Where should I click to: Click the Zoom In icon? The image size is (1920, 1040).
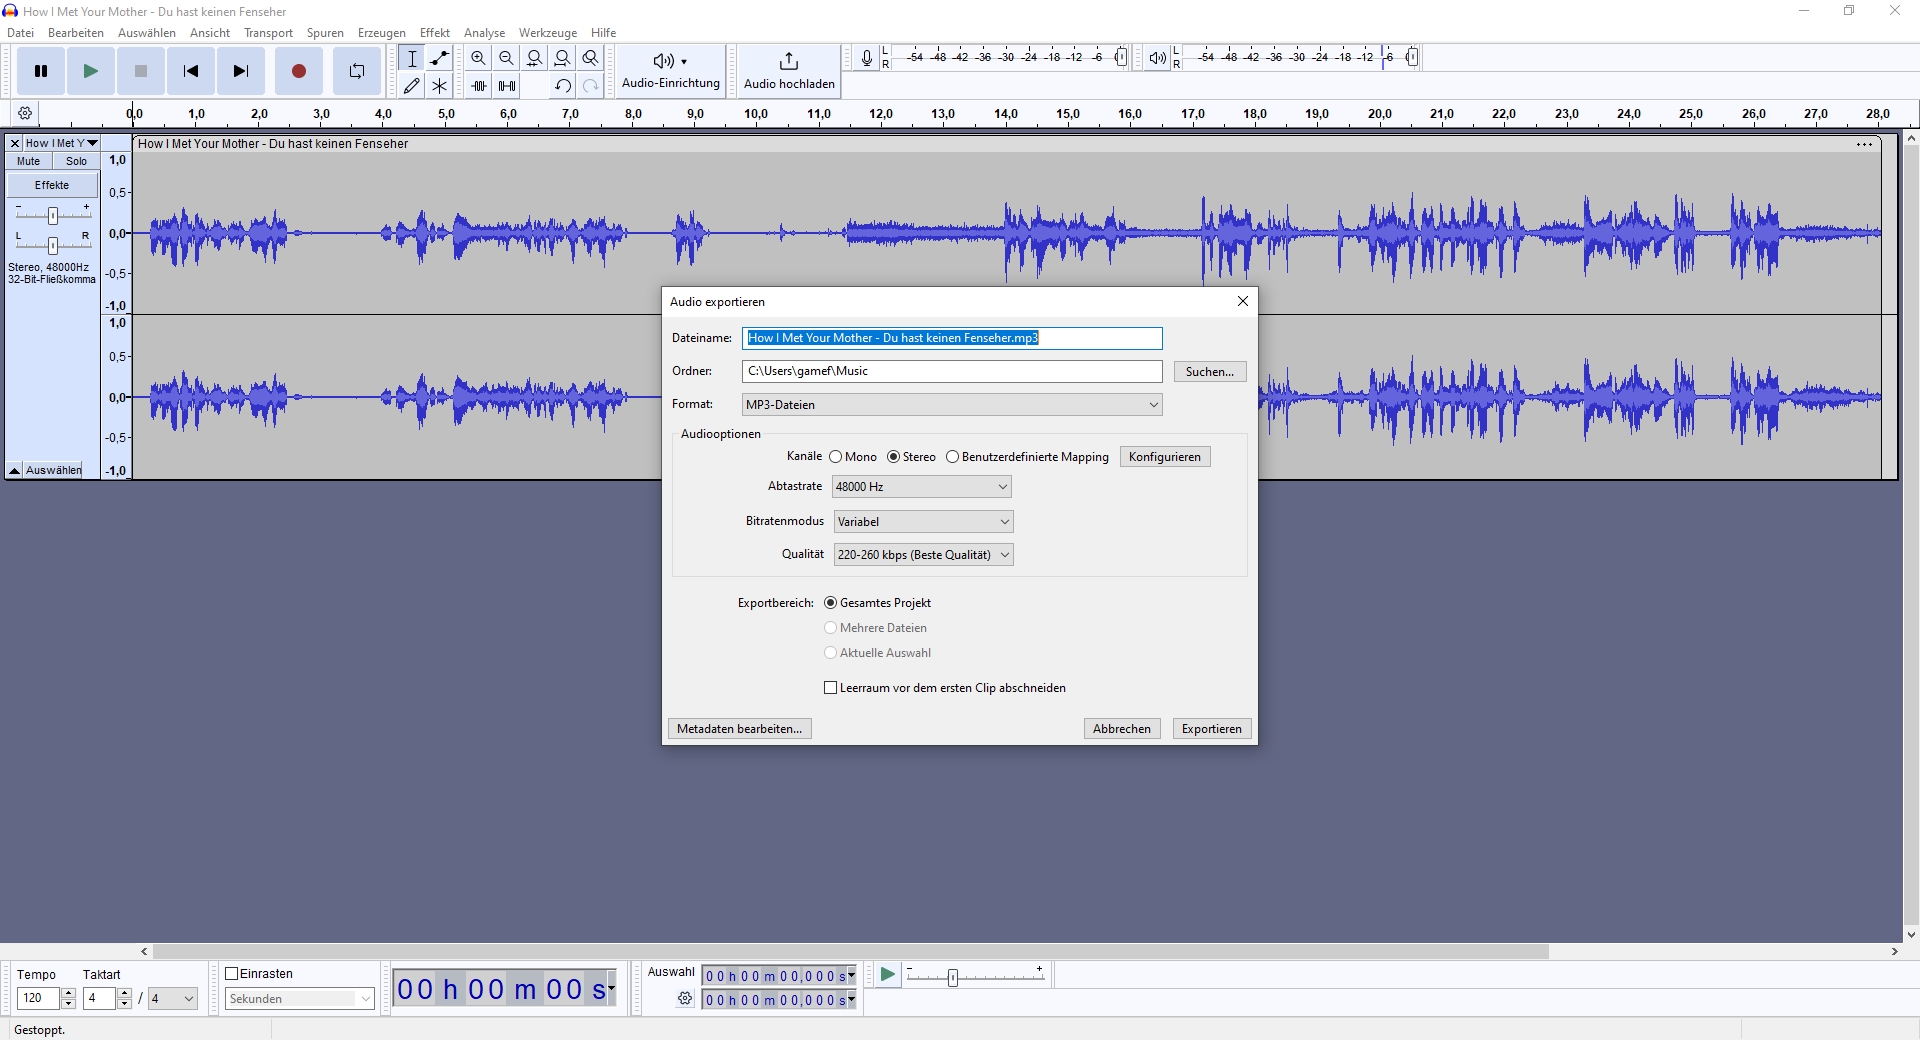478,58
